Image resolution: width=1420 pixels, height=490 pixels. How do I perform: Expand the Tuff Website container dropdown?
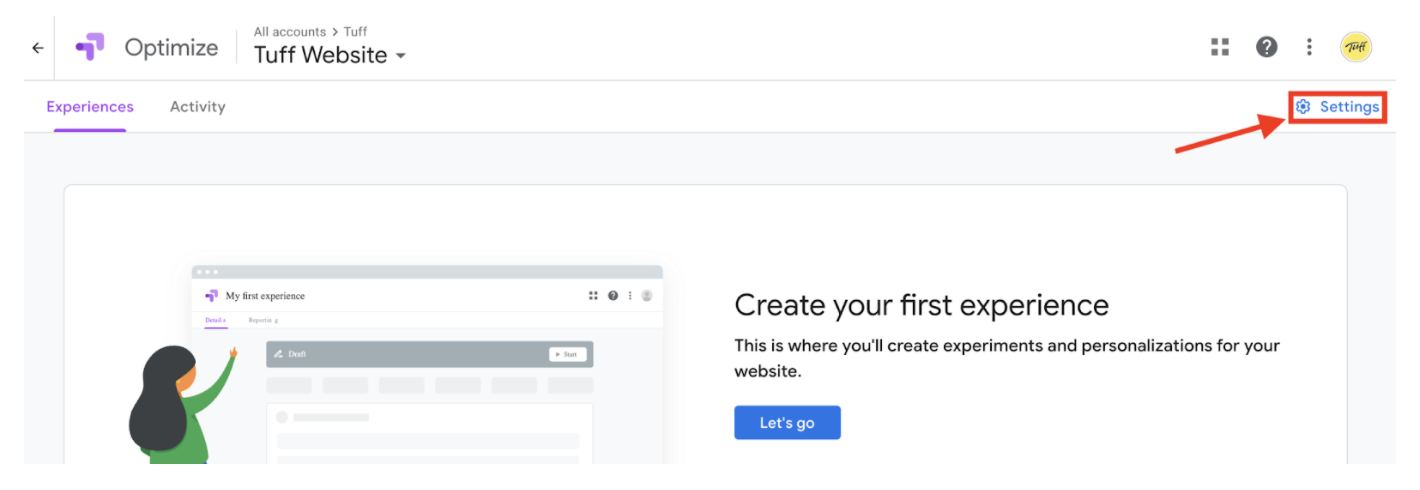pos(401,56)
